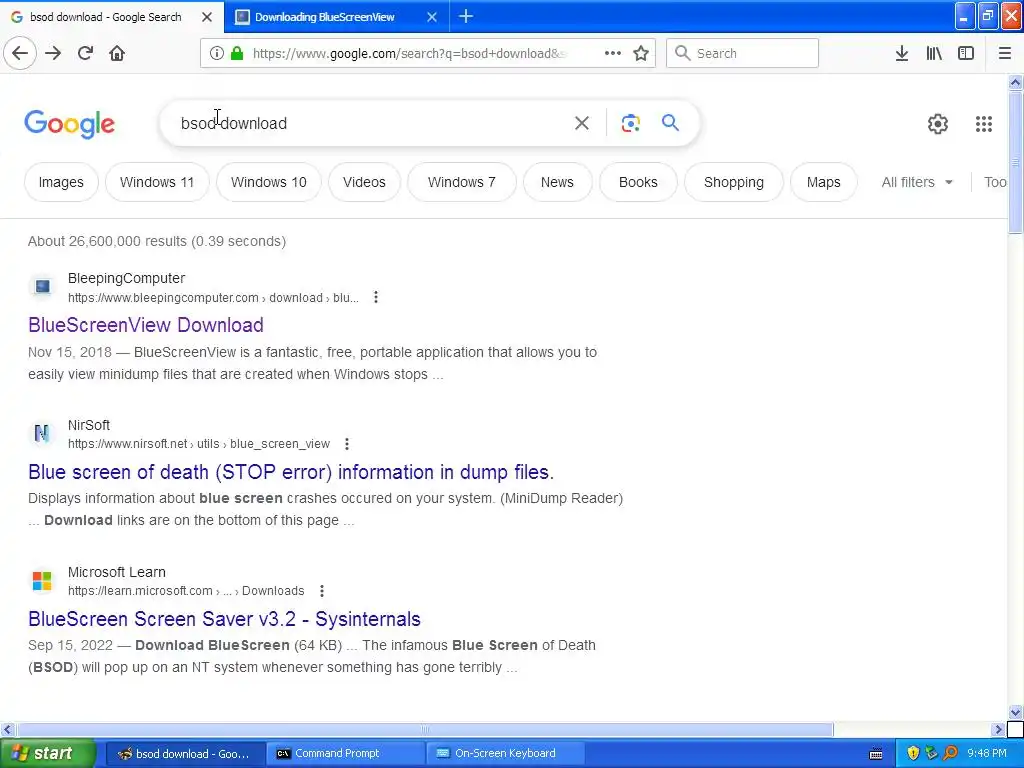Close the Downloading BlueScreenView tab
The width and height of the screenshot is (1024, 768).
[432, 17]
